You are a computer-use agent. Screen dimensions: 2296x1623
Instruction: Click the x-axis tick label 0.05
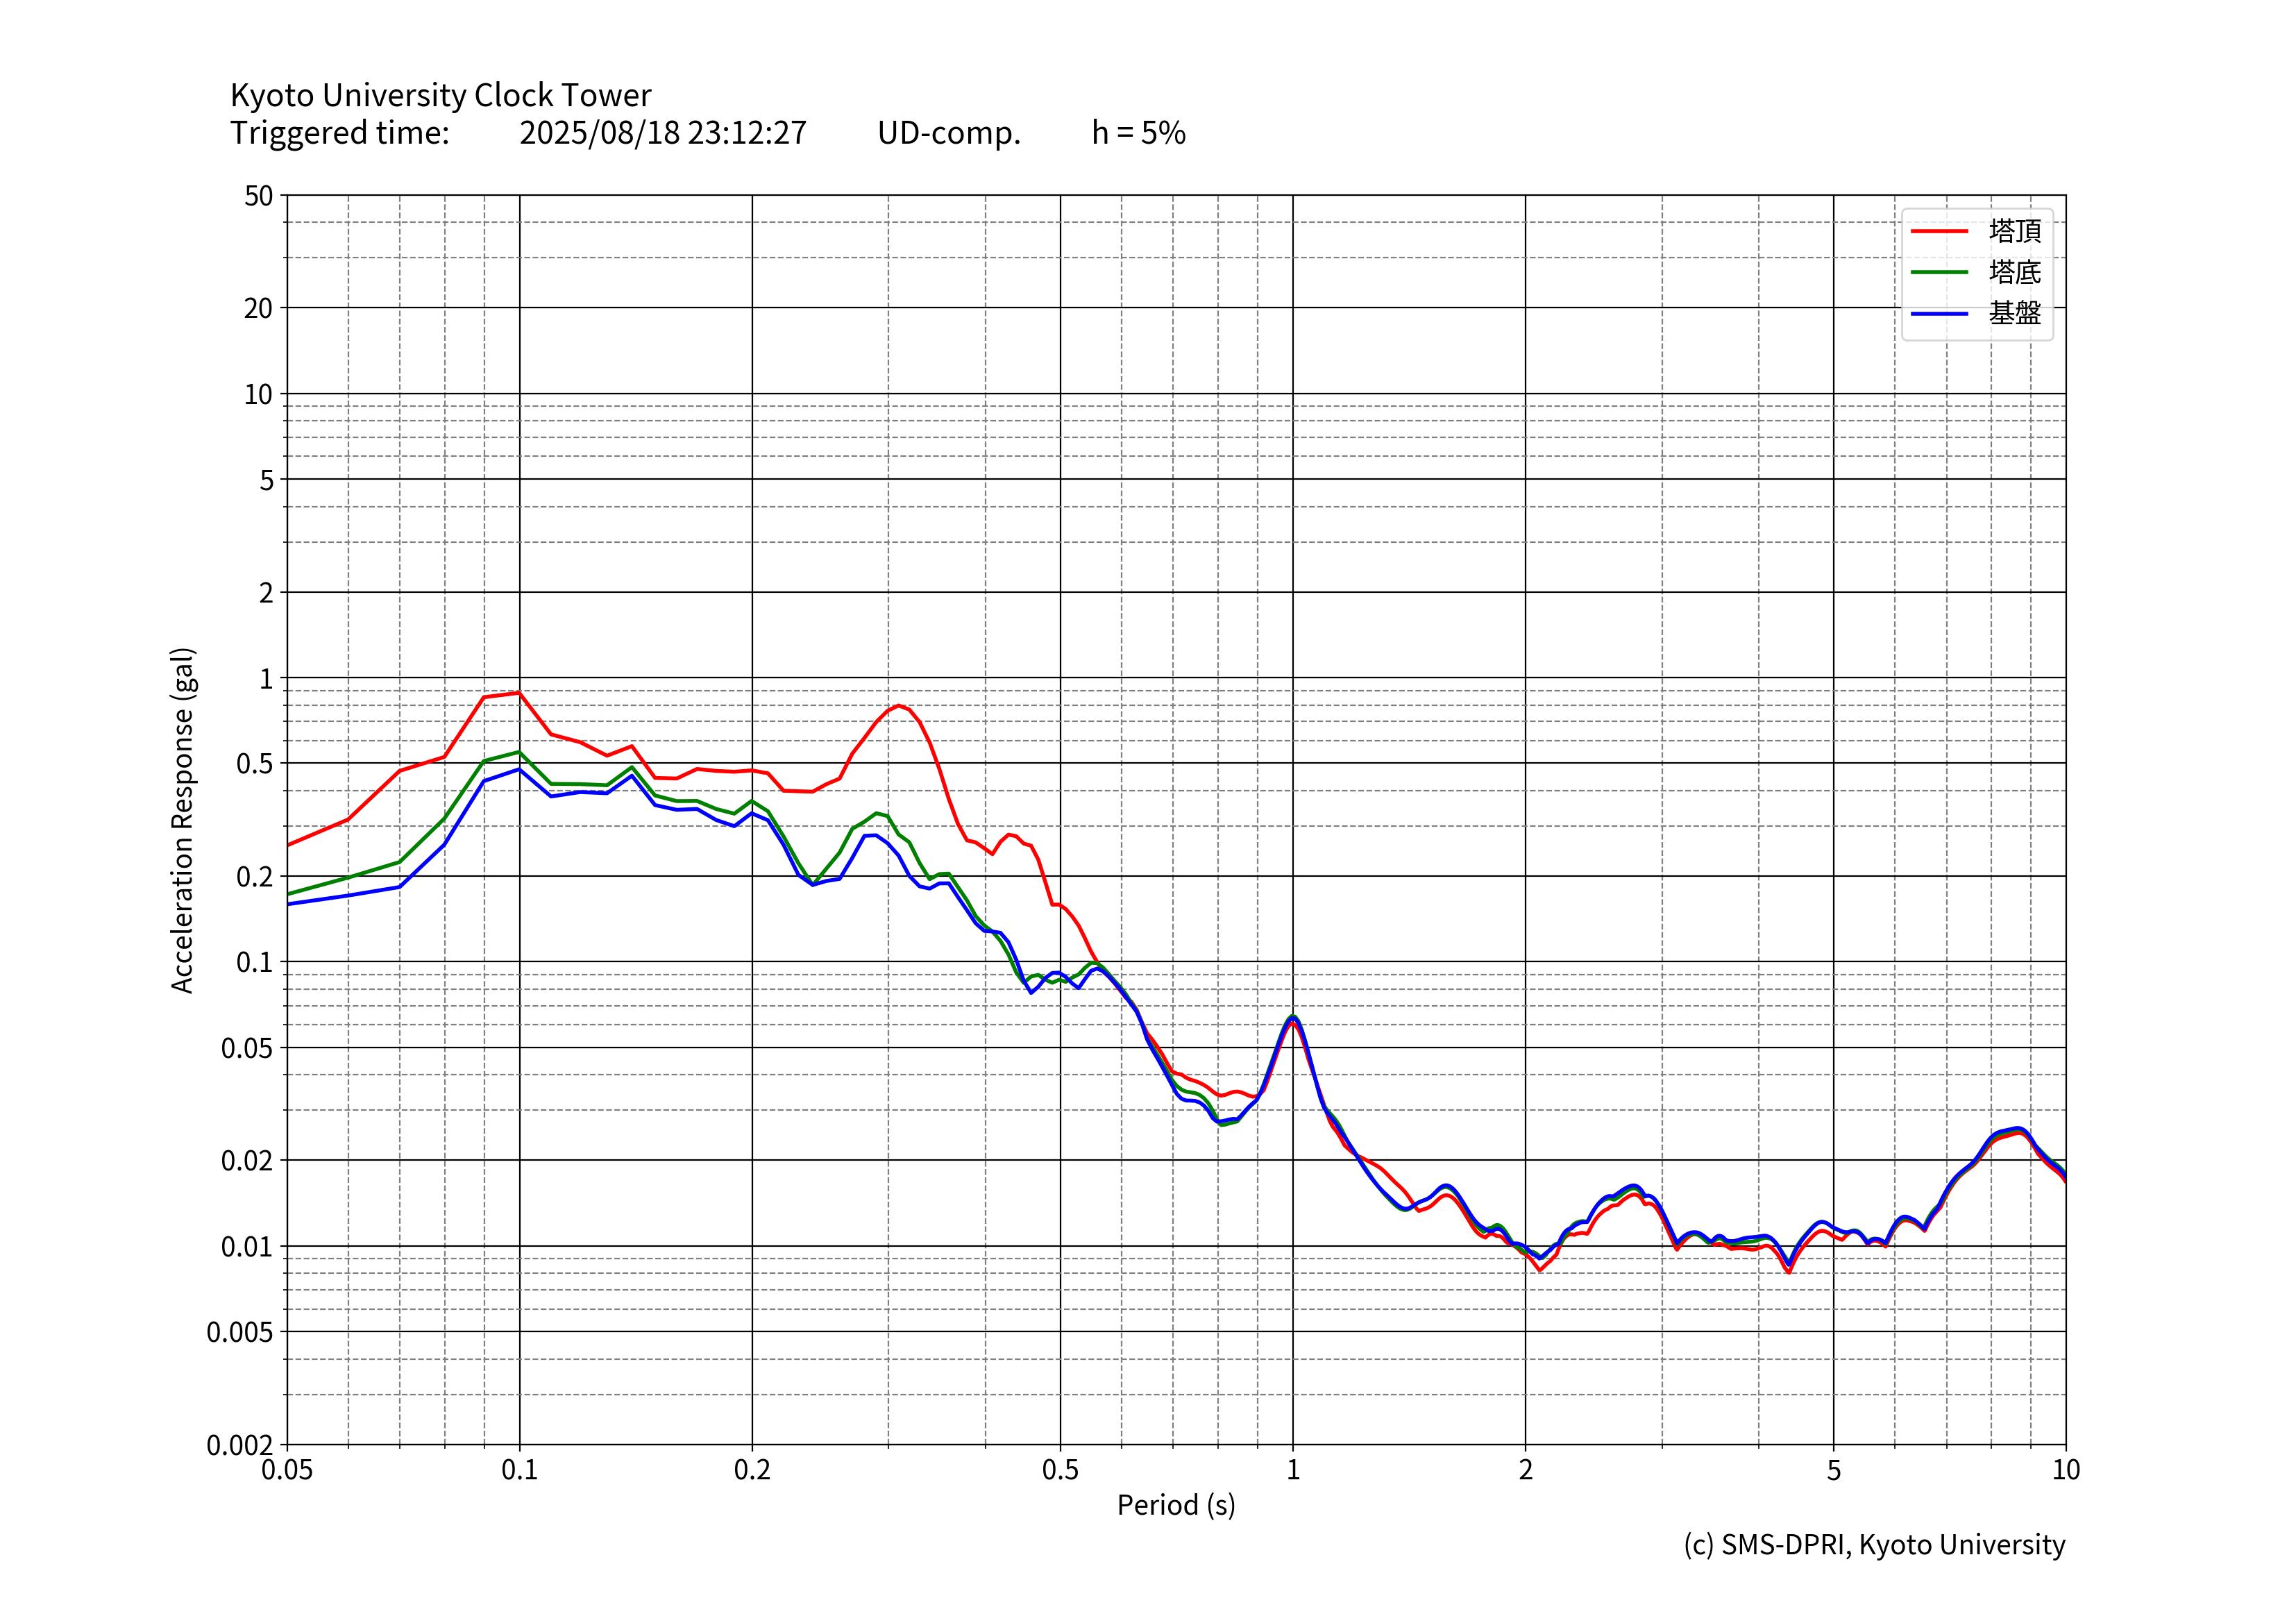(x=287, y=1470)
